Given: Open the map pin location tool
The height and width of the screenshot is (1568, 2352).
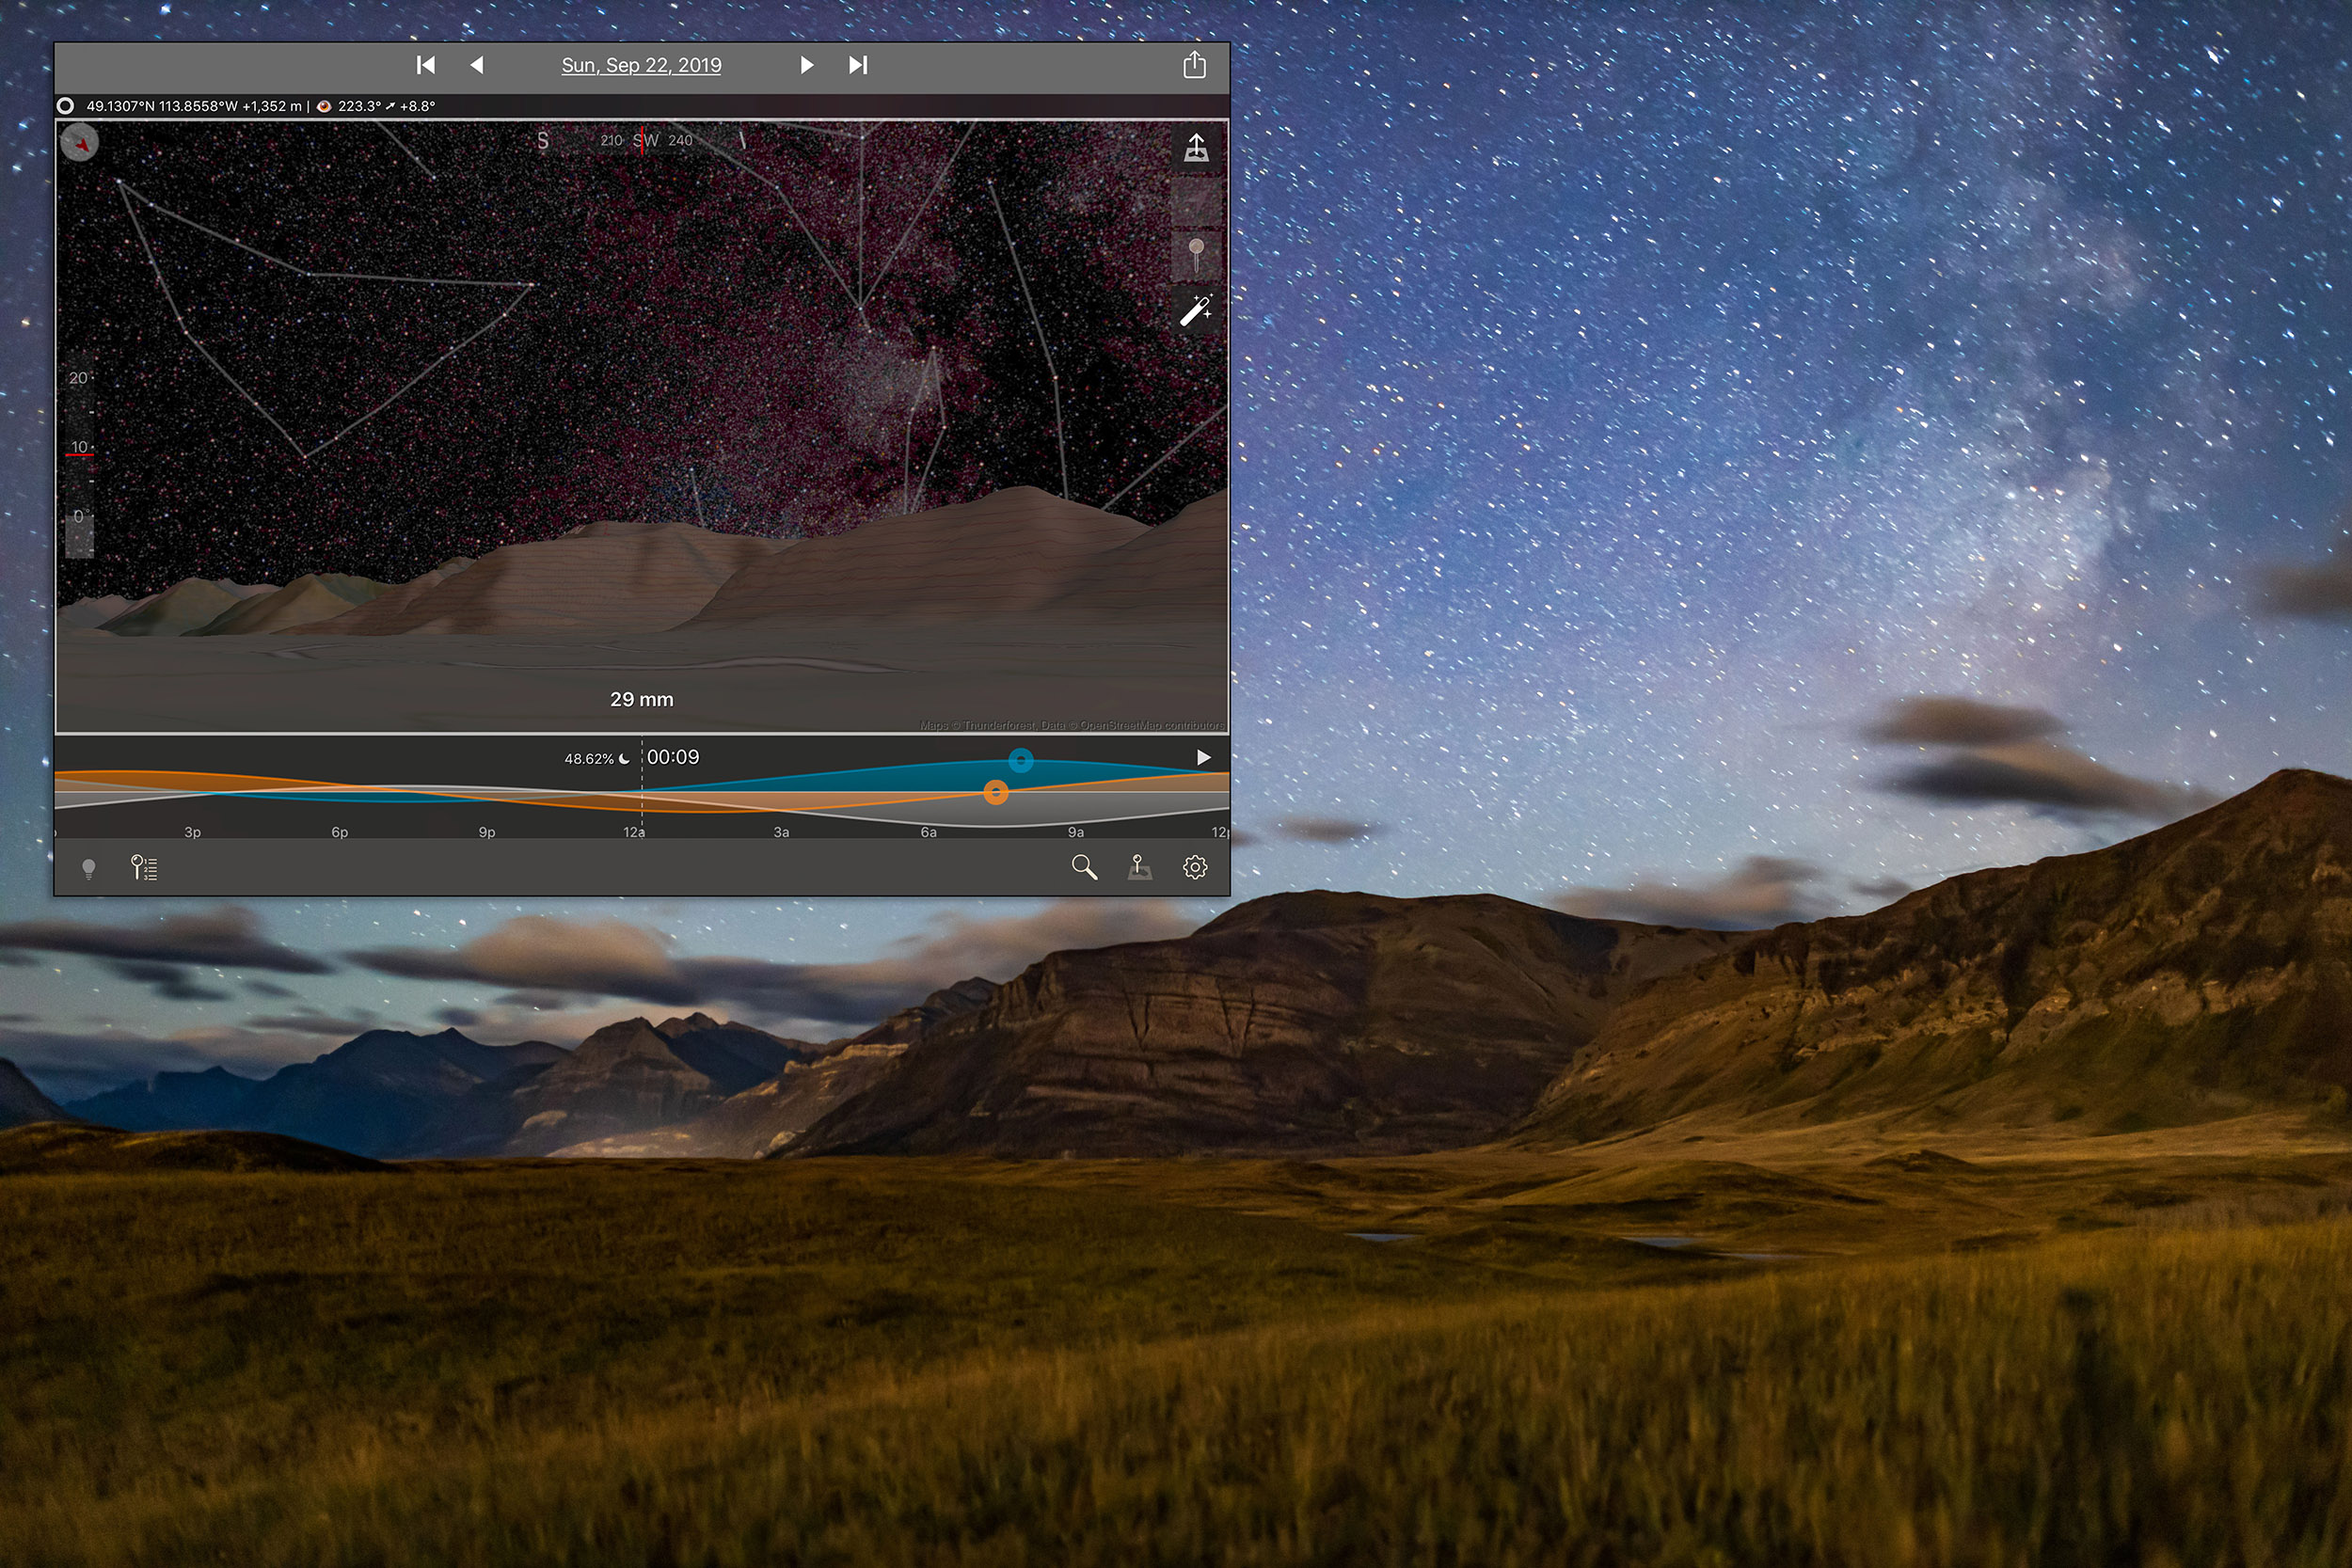Looking at the screenshot, I should (1139, 867).
